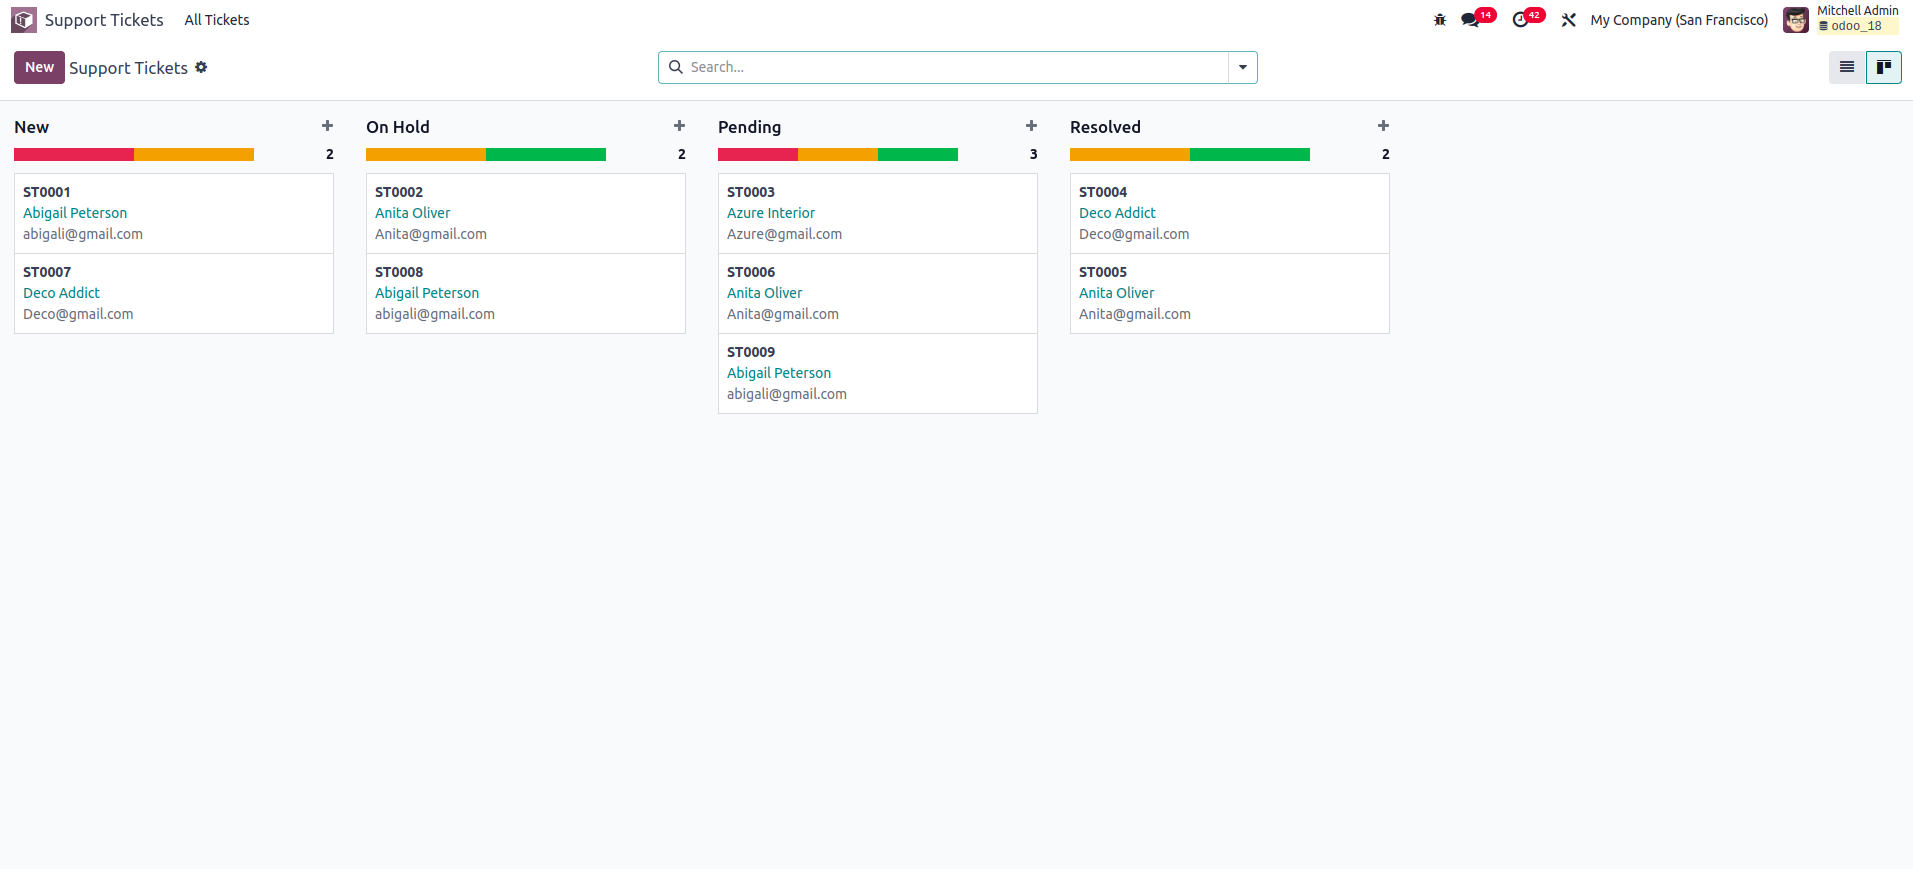The width and height of the screenshot is (1913, 869).
Task: Click red progress bar segment in New column
Action: click(x=74, y=154)
